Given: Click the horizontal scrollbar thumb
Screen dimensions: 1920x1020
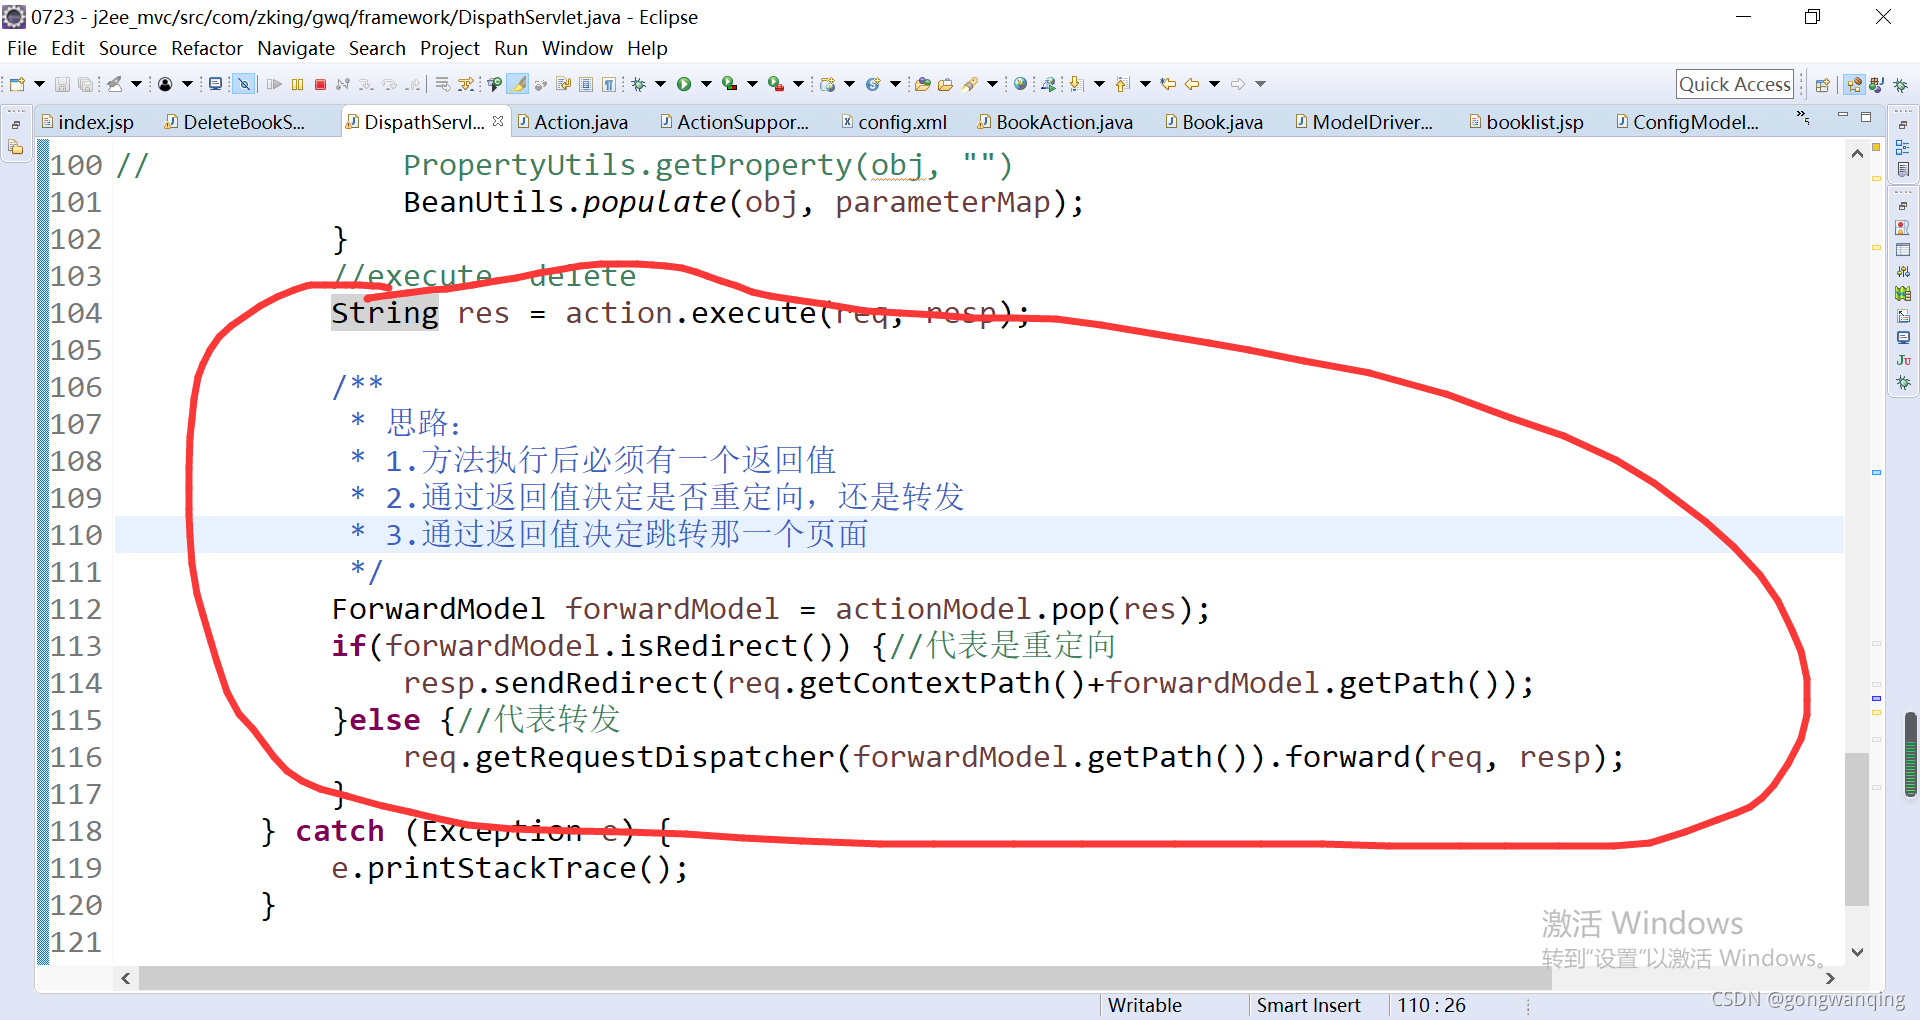Looking at the screenshot, I should click(x=845, y=978).
